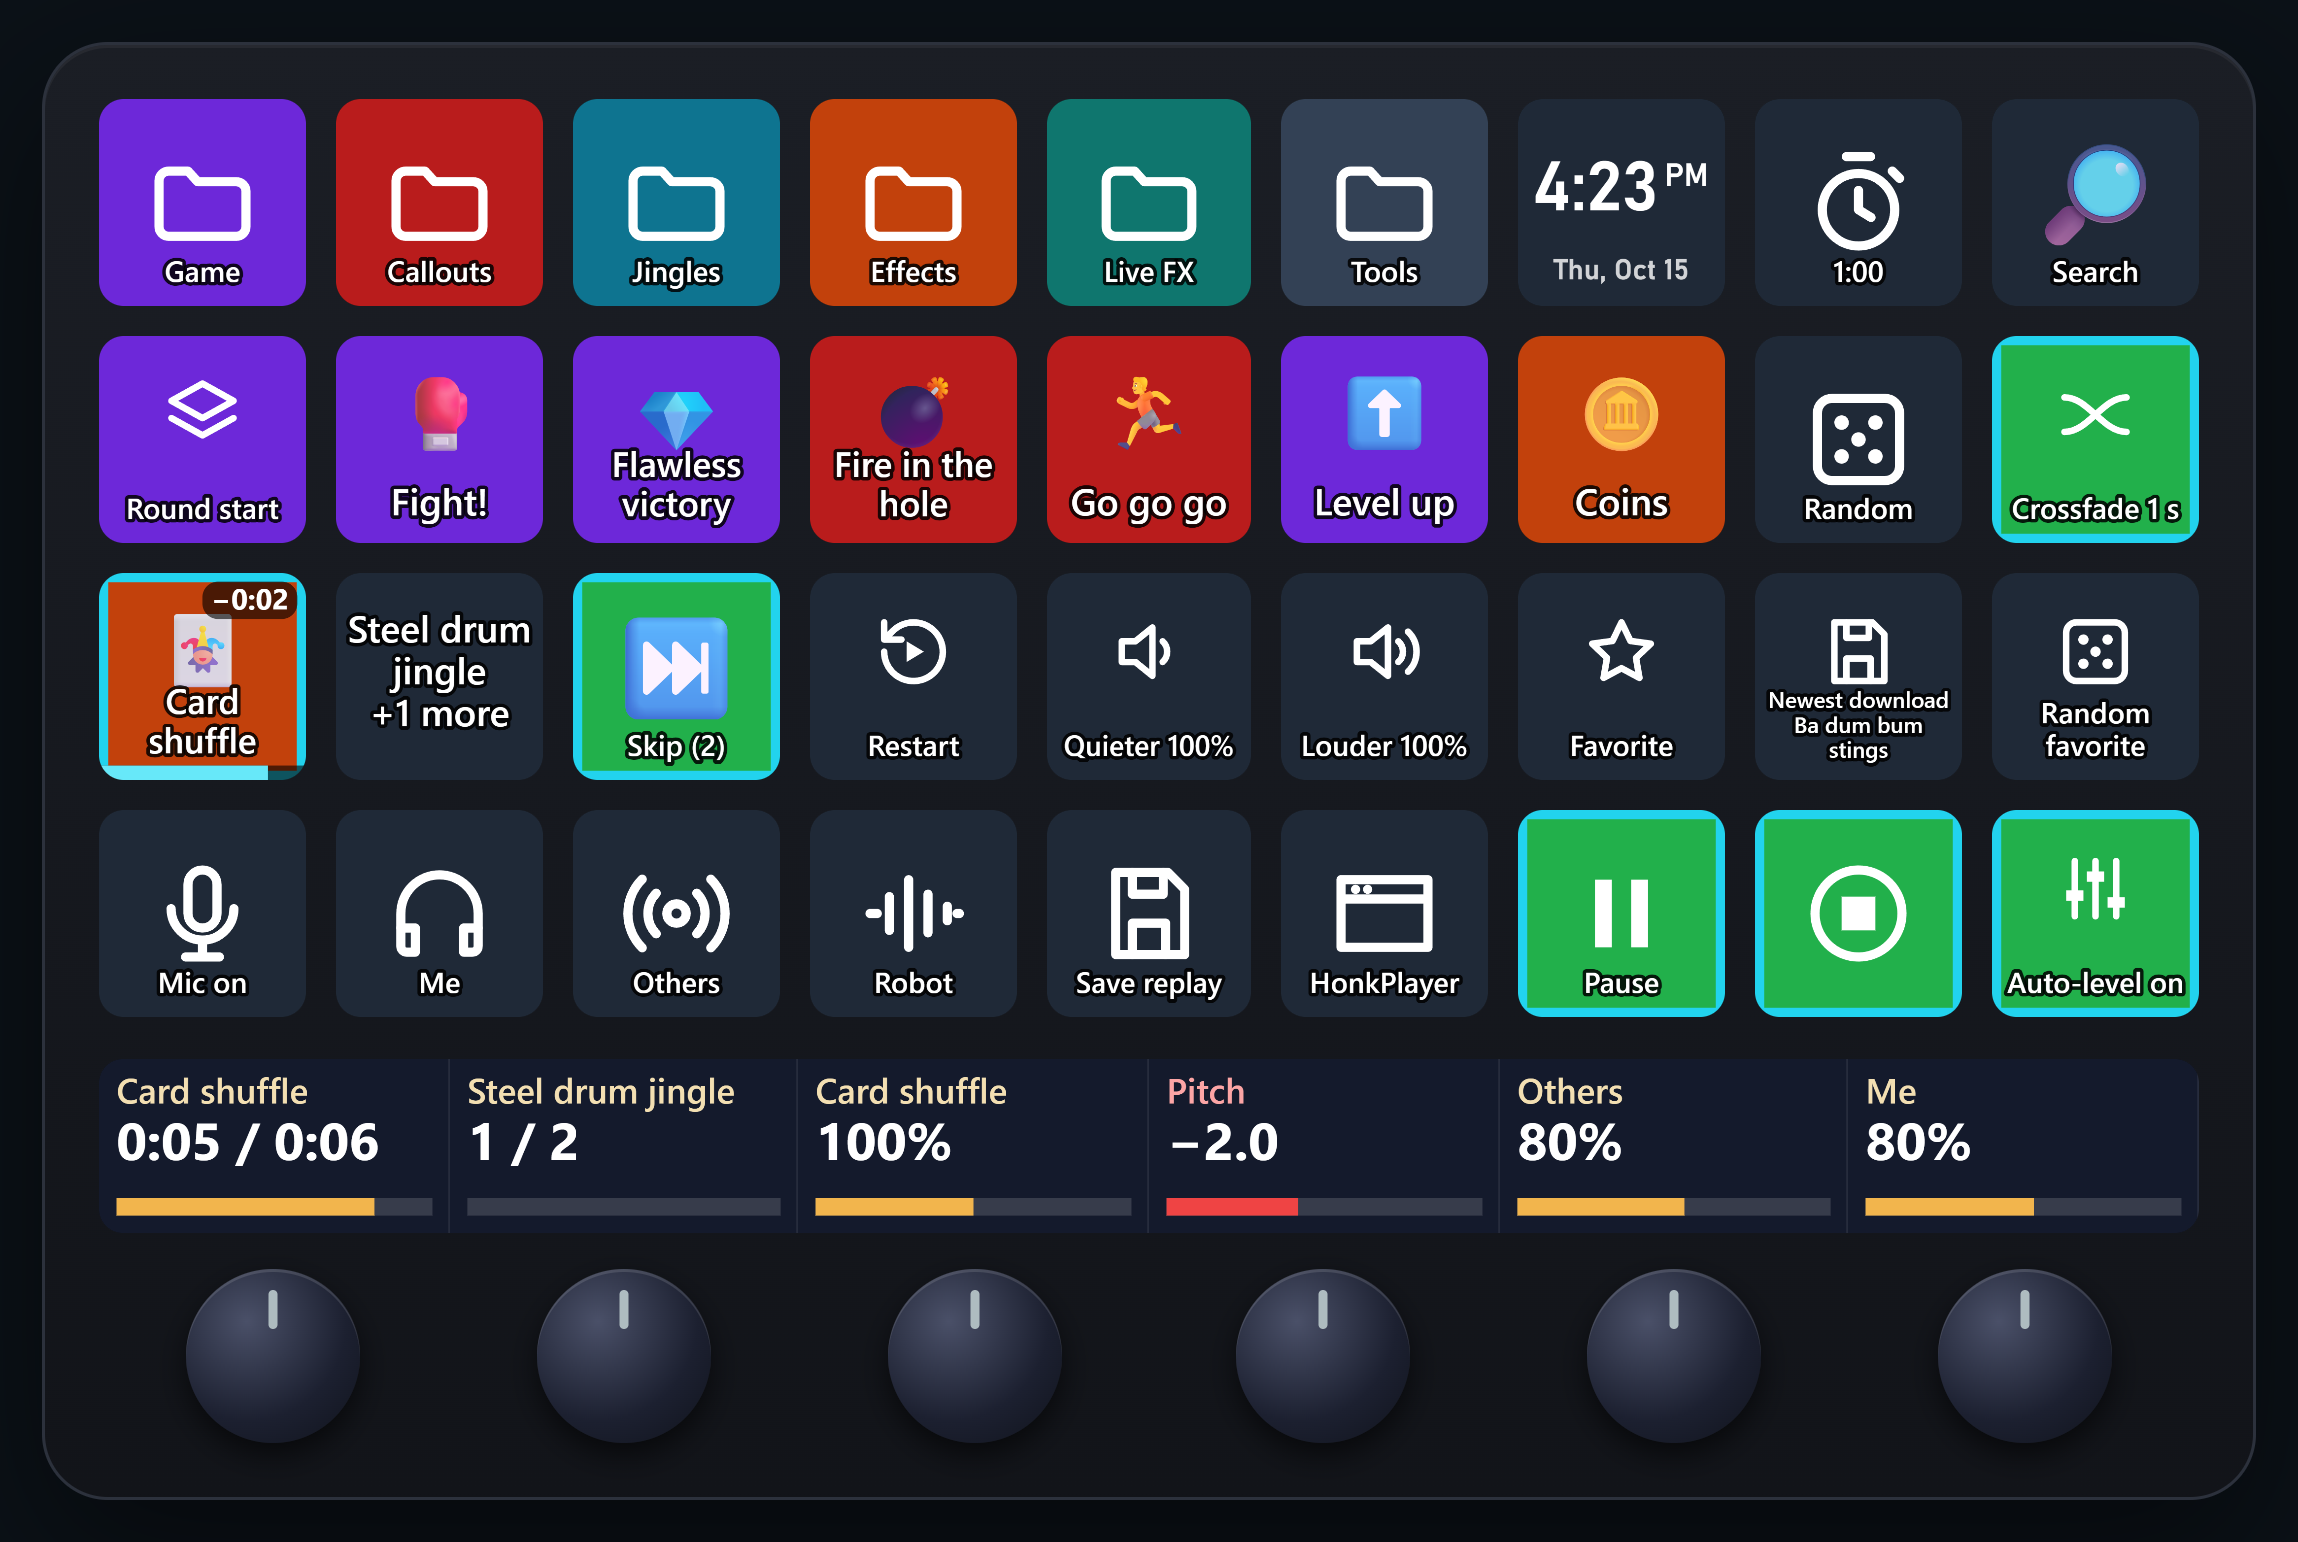Toggle Auto-level on

click(x=2095, y=913)
